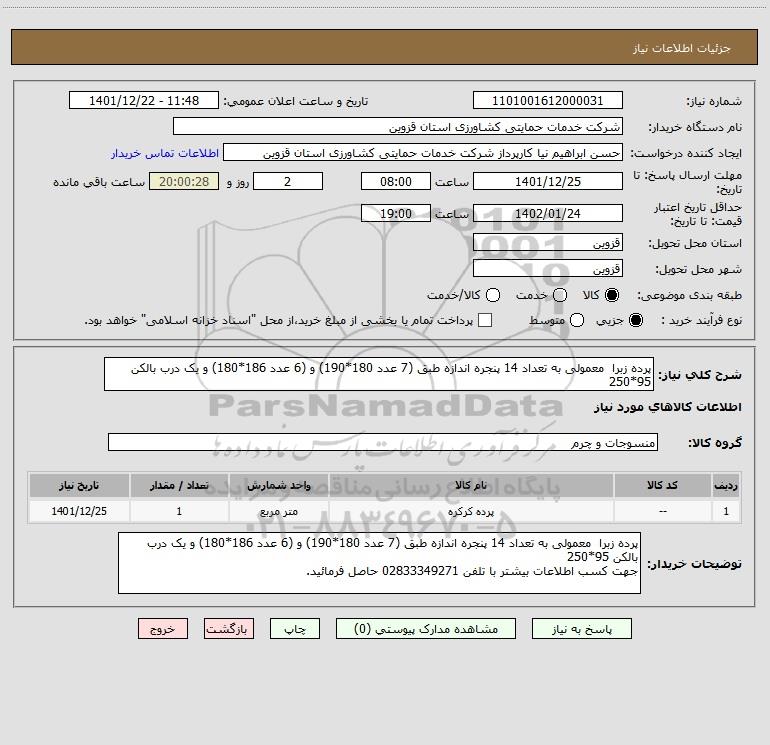Click the خروج exit button
Viewport: 770px width, 745px height.
click(x=163, y=629)
